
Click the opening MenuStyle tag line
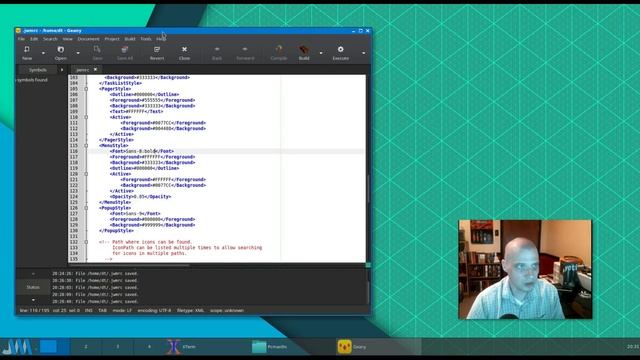113,145
